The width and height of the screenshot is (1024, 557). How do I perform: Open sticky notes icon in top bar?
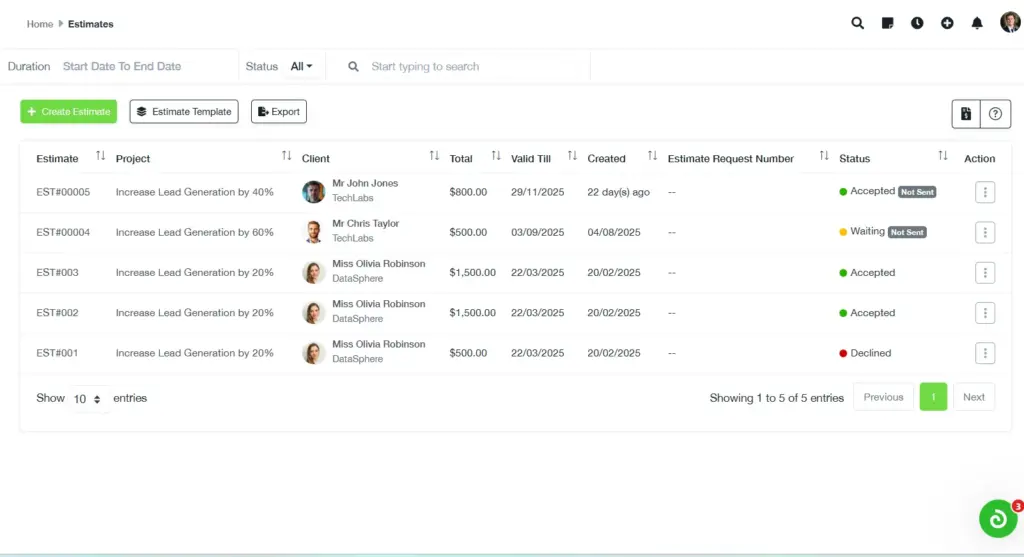(x=888, y=24)
